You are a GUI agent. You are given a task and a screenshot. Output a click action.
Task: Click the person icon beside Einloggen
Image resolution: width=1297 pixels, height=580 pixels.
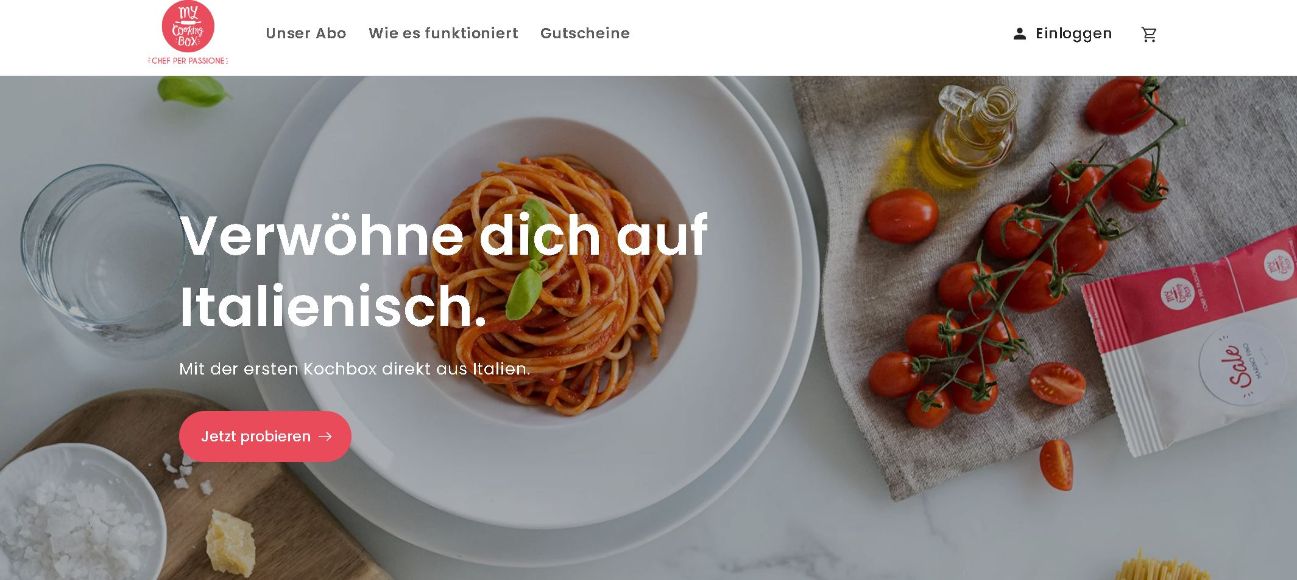point(1019,34)
